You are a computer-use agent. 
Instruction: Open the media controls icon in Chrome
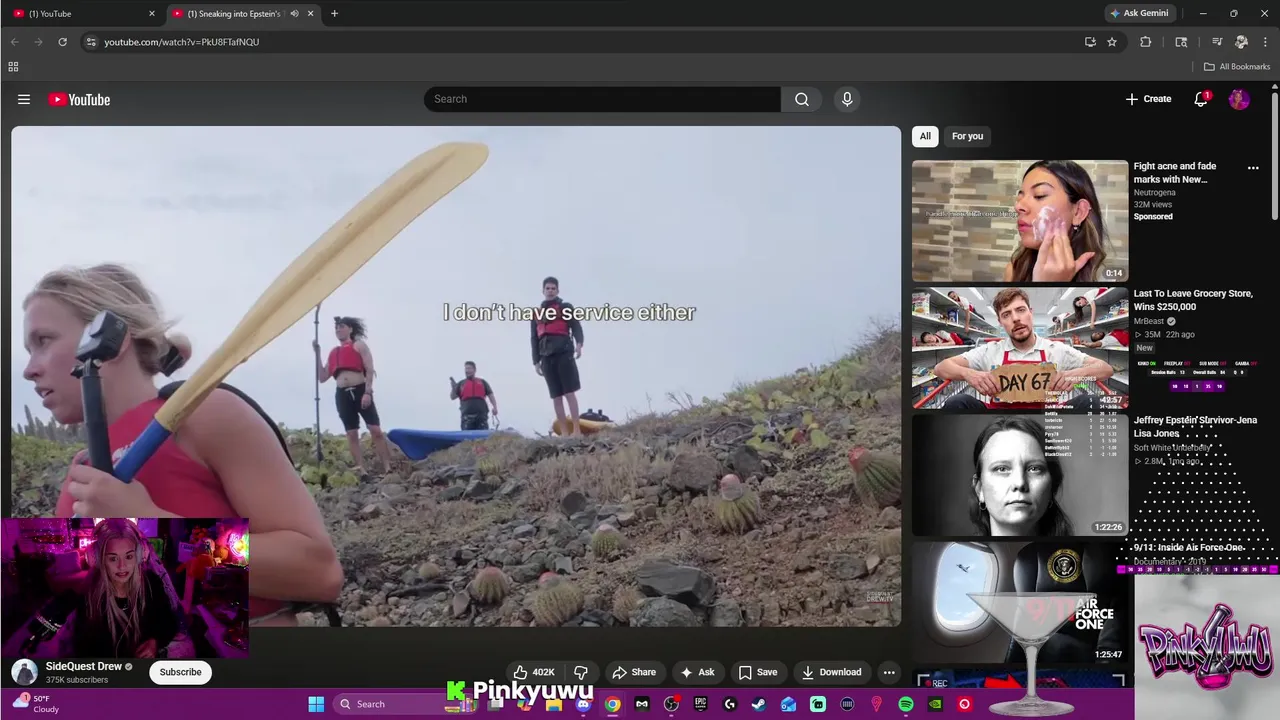click(1217, 42)
